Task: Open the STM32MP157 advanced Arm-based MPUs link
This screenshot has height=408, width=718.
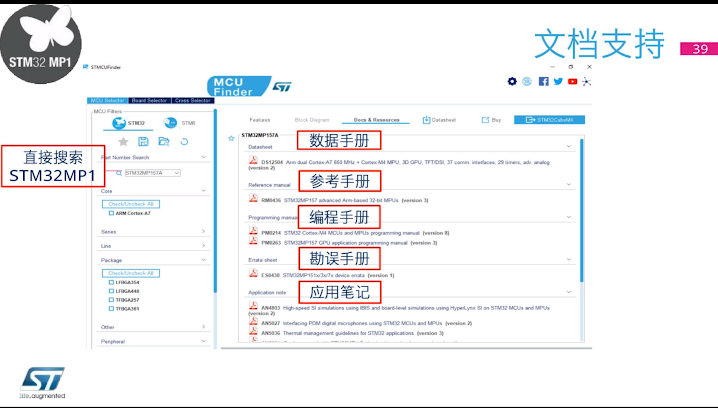Action: (x=341, y=201)
